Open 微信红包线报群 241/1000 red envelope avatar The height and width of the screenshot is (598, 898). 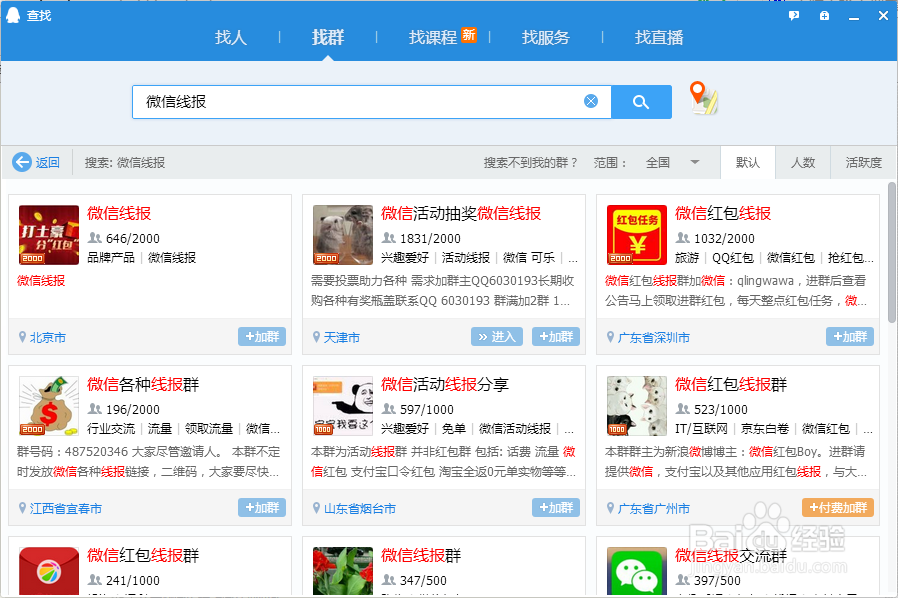click(49, 571)
